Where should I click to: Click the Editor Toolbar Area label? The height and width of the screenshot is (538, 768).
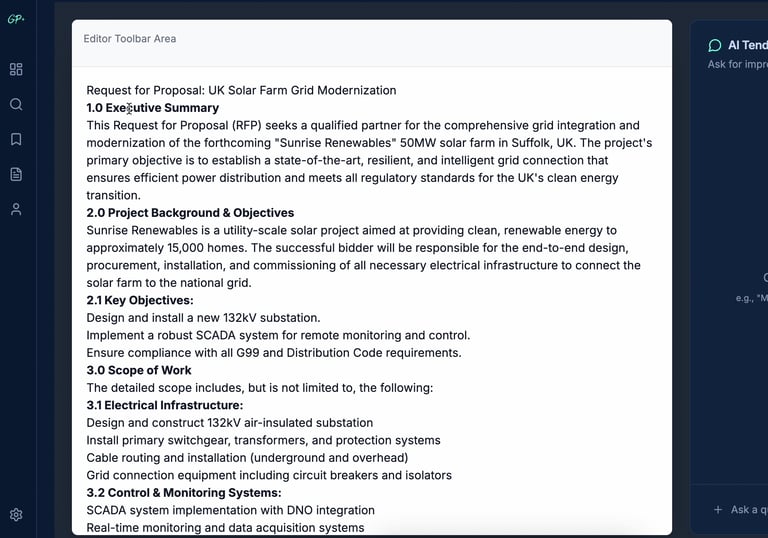130,39
